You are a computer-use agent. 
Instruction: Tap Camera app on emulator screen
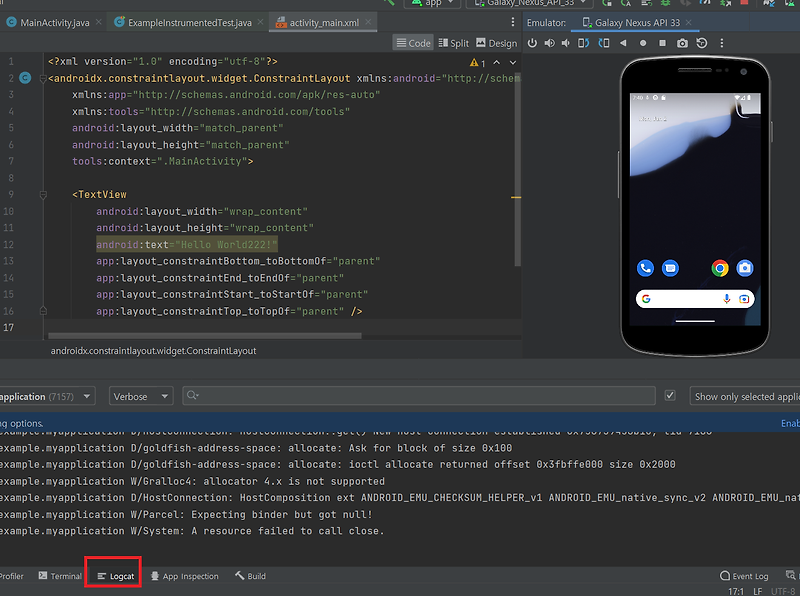pos(745,268)
